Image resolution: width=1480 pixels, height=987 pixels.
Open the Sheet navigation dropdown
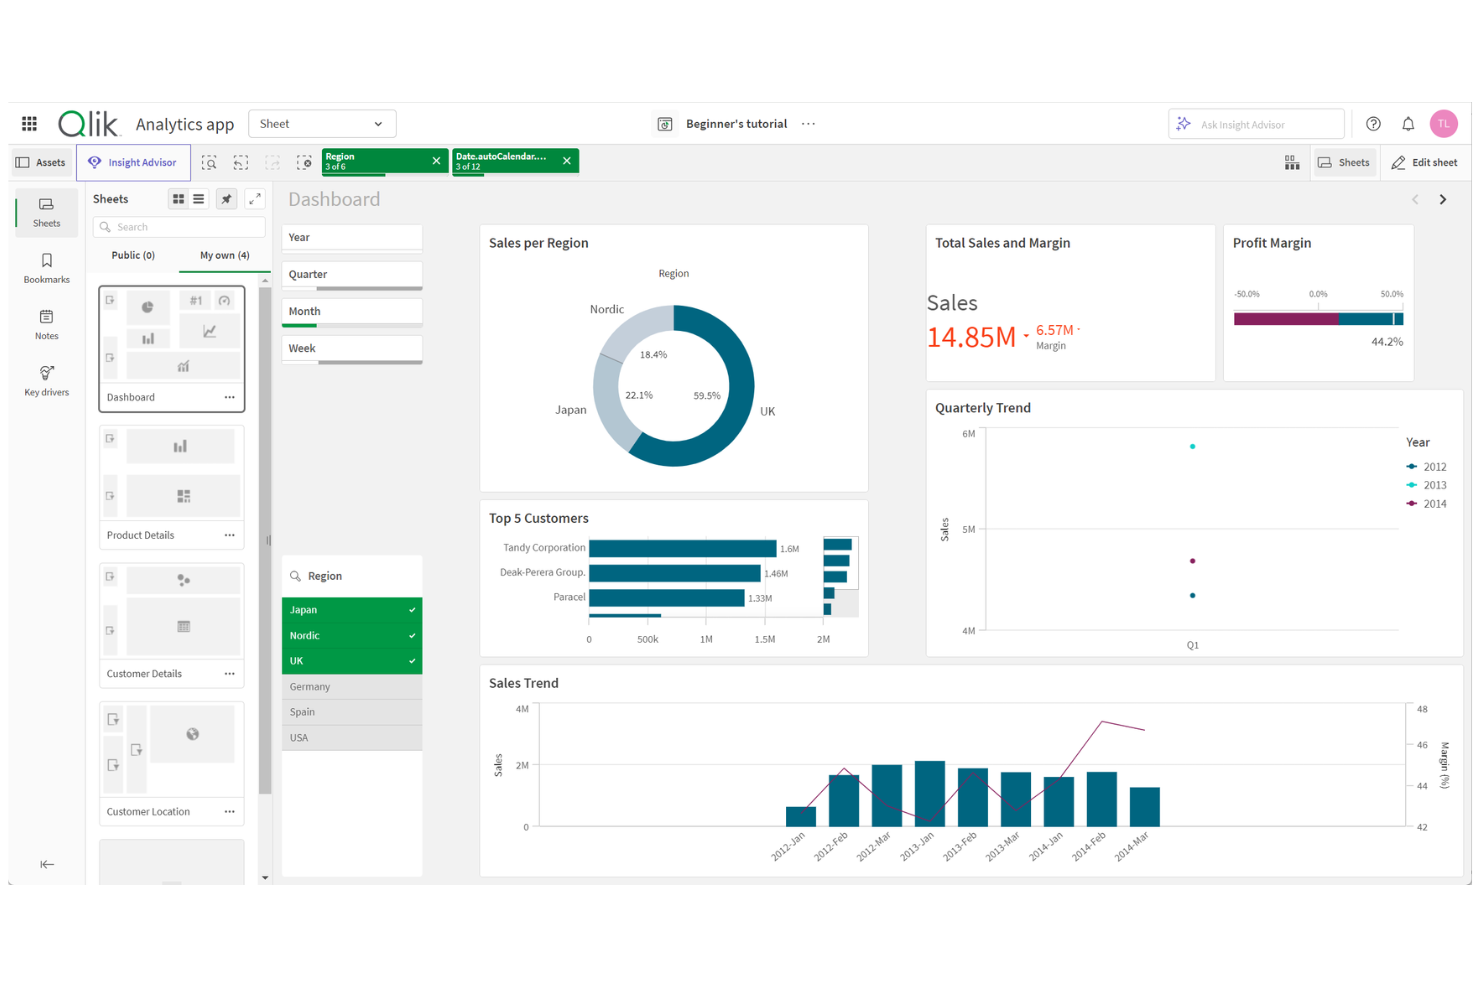[321, 123]
